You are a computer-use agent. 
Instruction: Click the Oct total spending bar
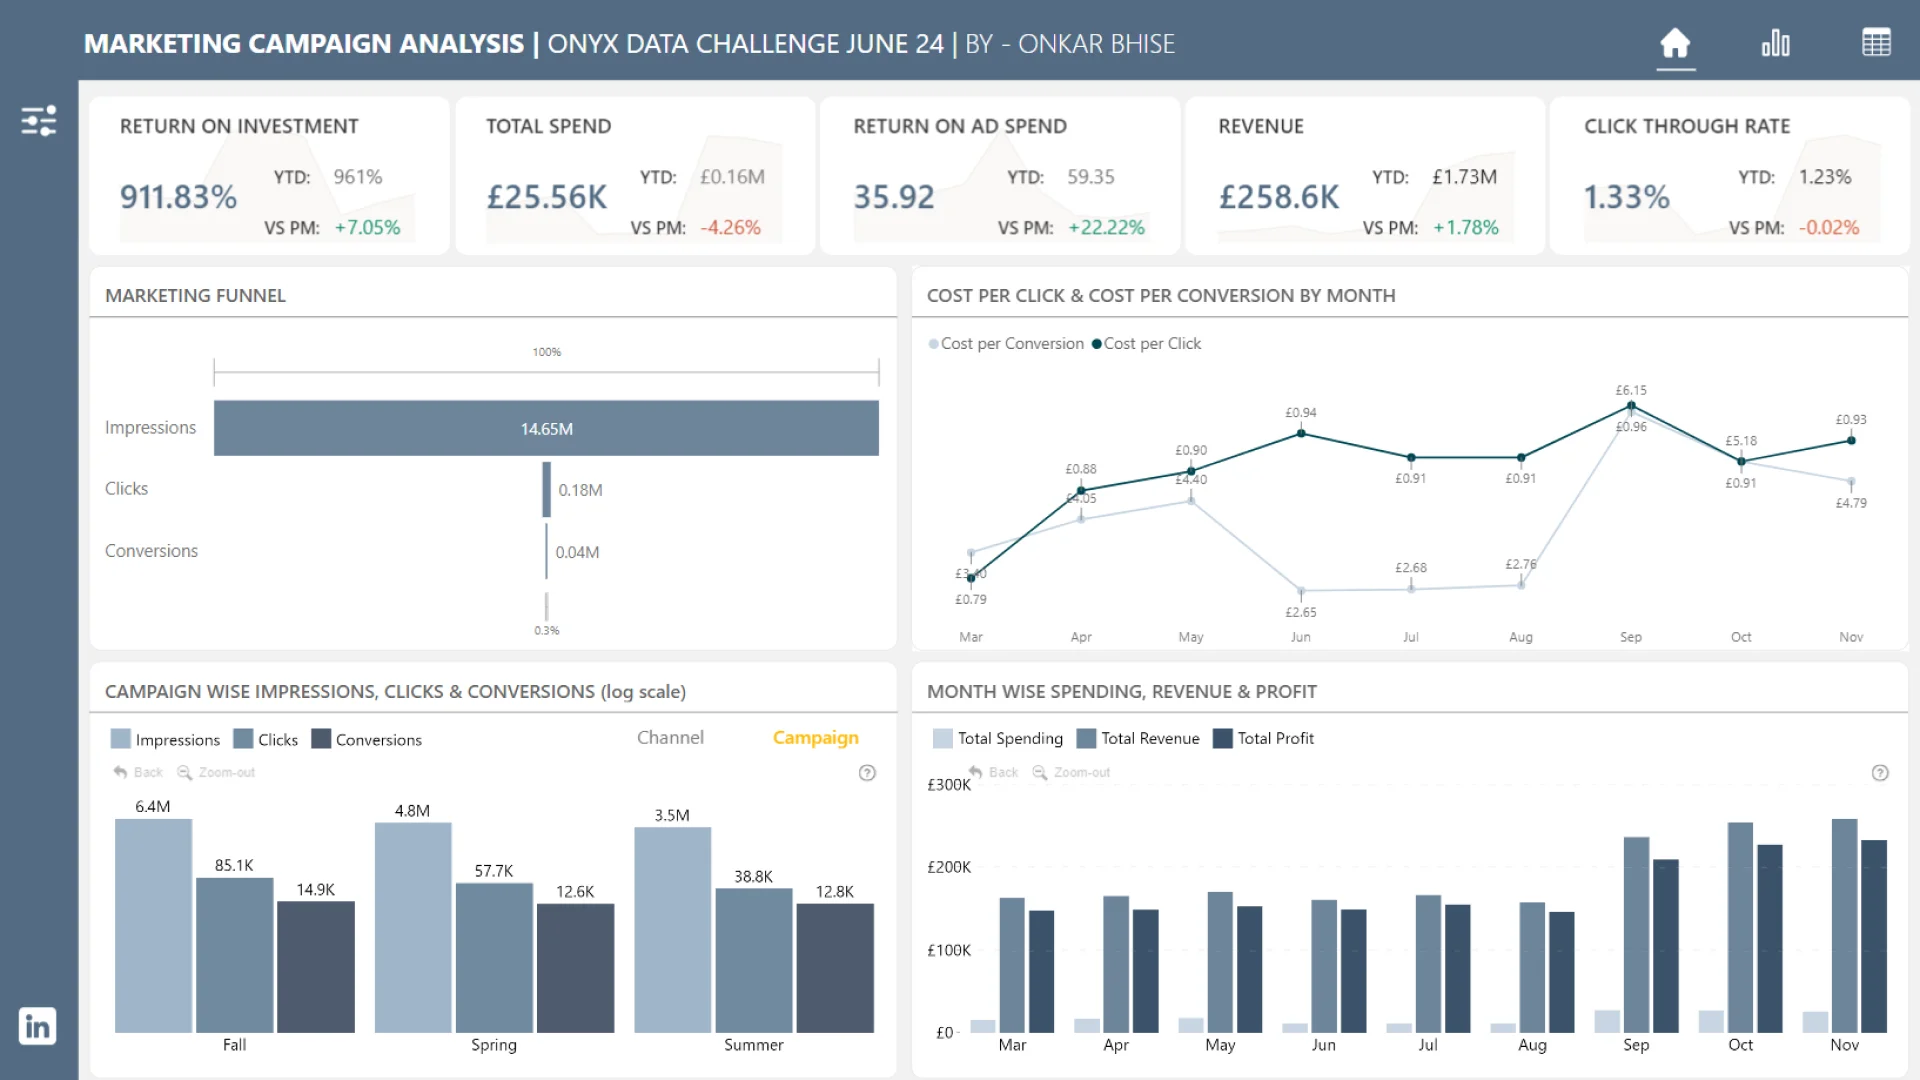[x=1711, y=1021]
